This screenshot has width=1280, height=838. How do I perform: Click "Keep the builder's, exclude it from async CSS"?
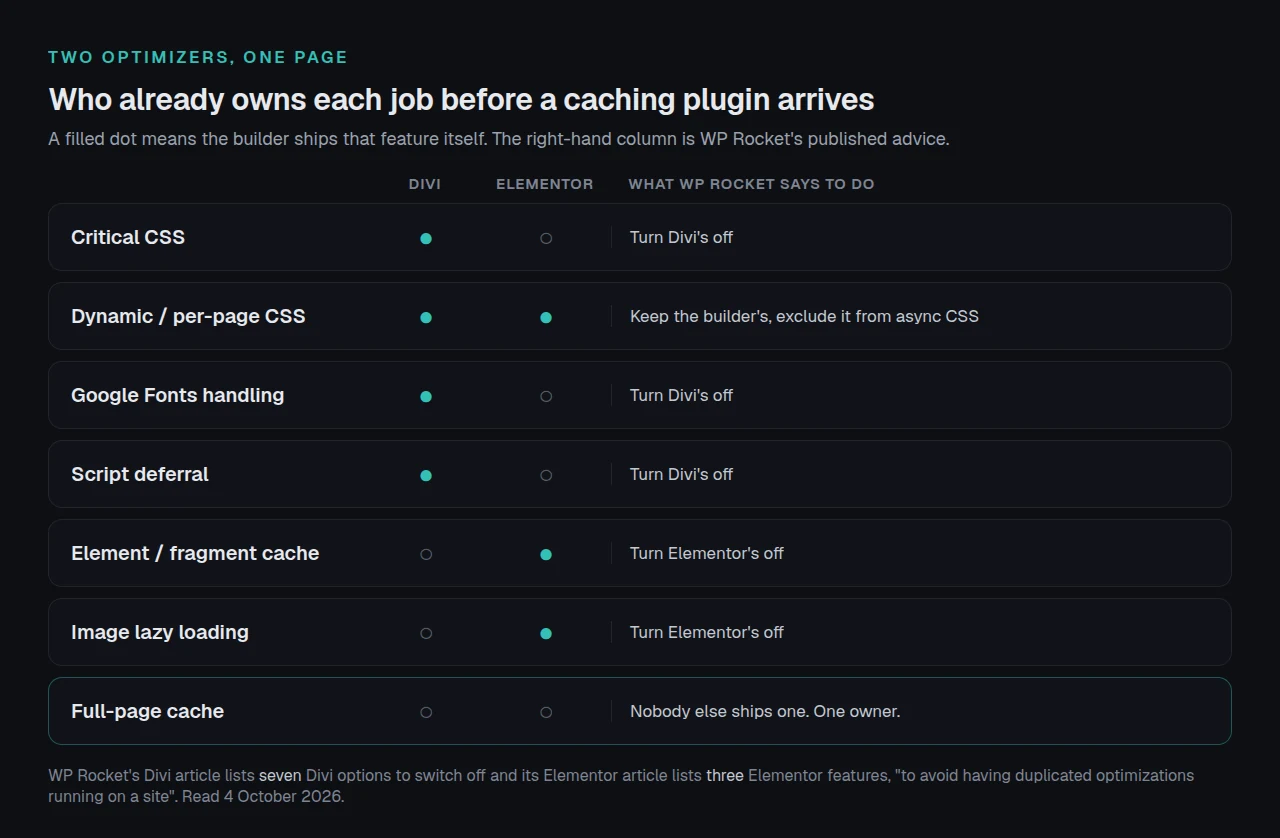pos(804,316)
